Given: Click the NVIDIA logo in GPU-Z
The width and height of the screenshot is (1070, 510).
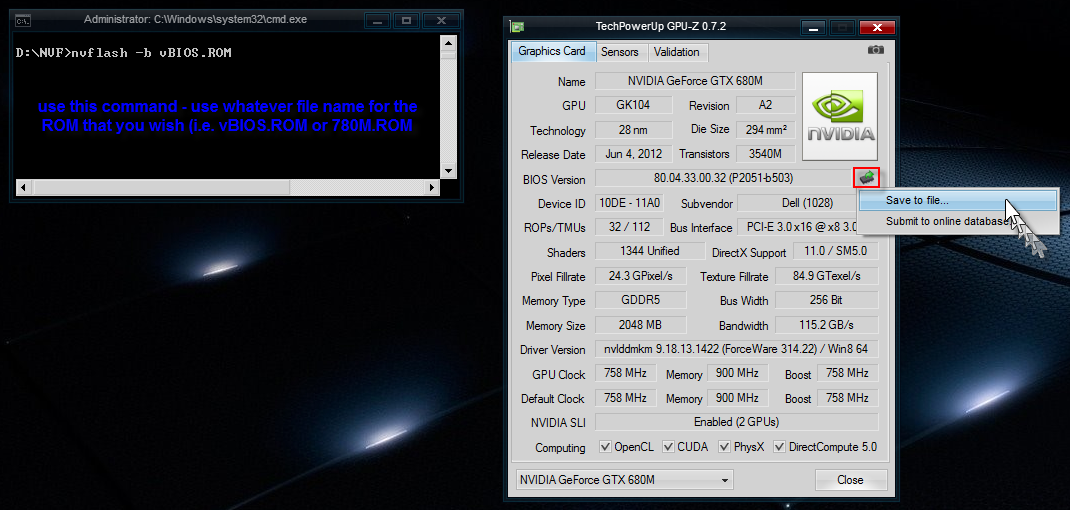Looking at the screenshot, I should click(839, 117).
